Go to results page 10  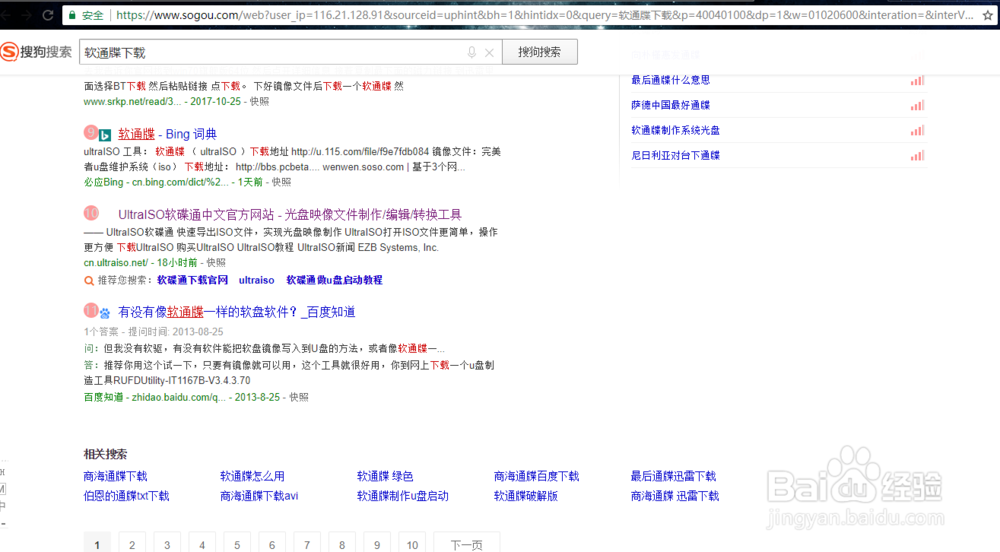[x=412, y=544]
